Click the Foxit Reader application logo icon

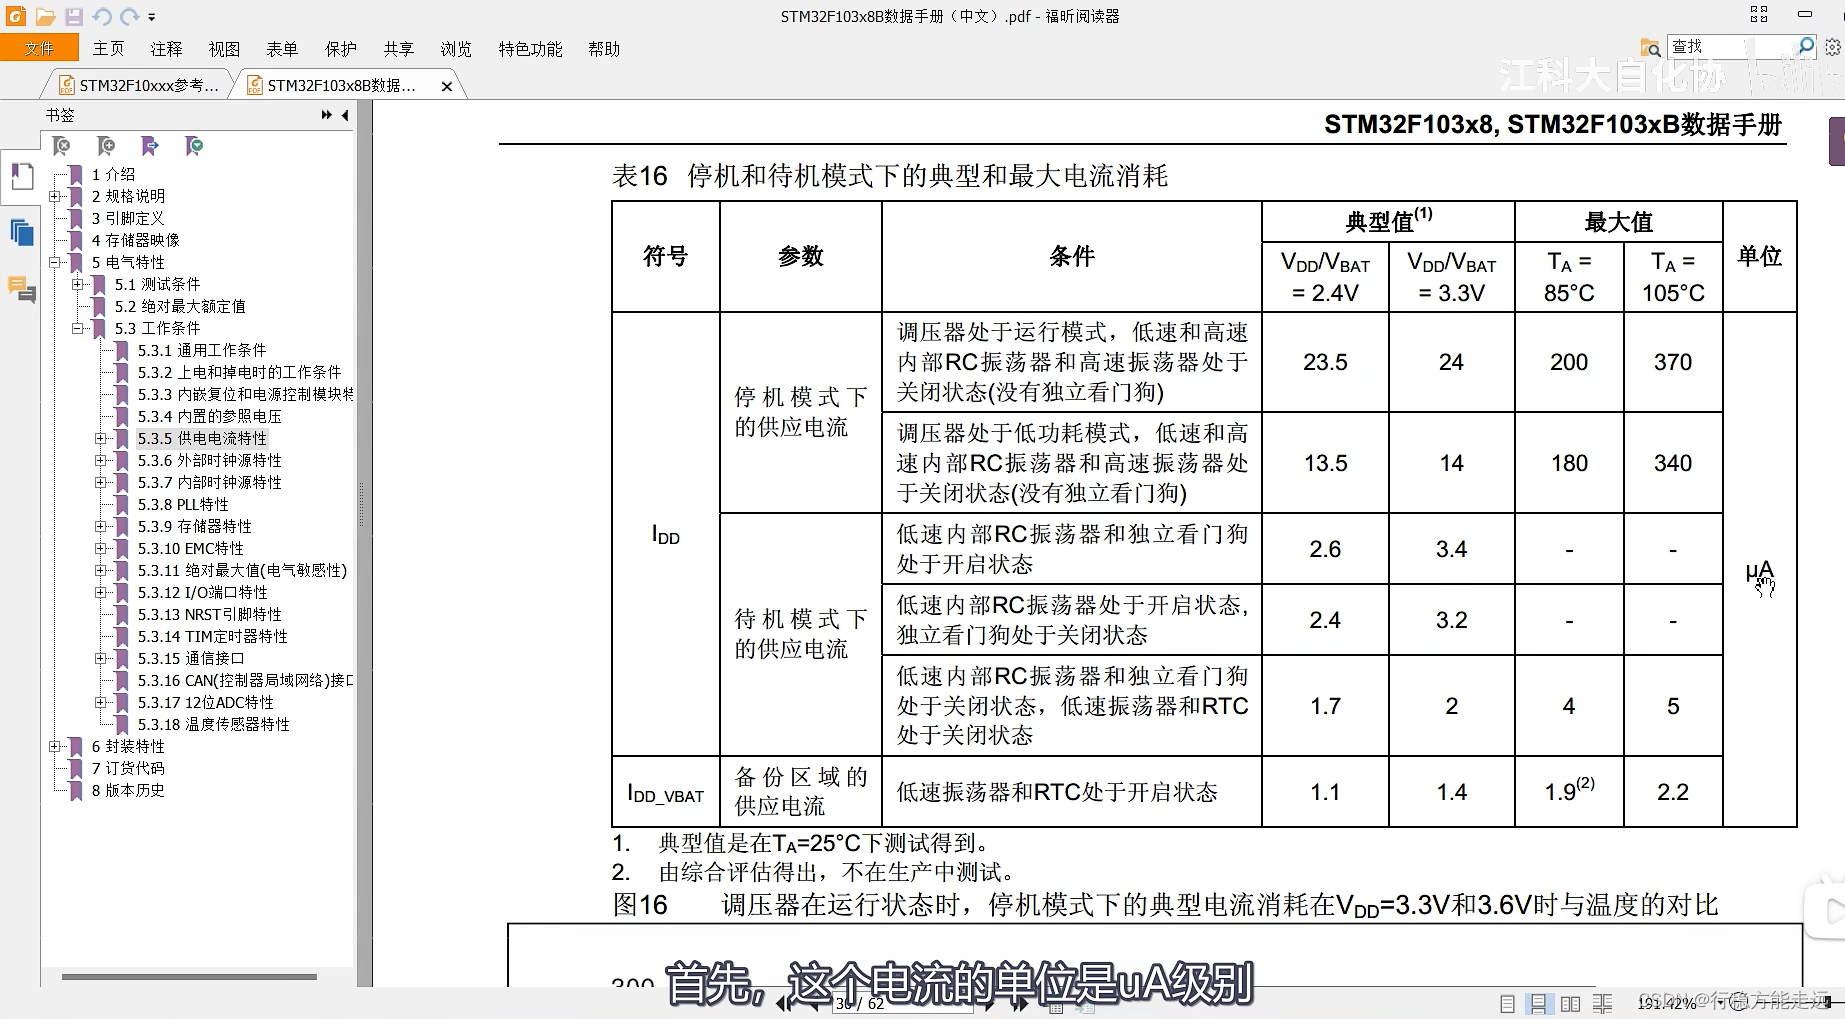(x=16, y=16)
